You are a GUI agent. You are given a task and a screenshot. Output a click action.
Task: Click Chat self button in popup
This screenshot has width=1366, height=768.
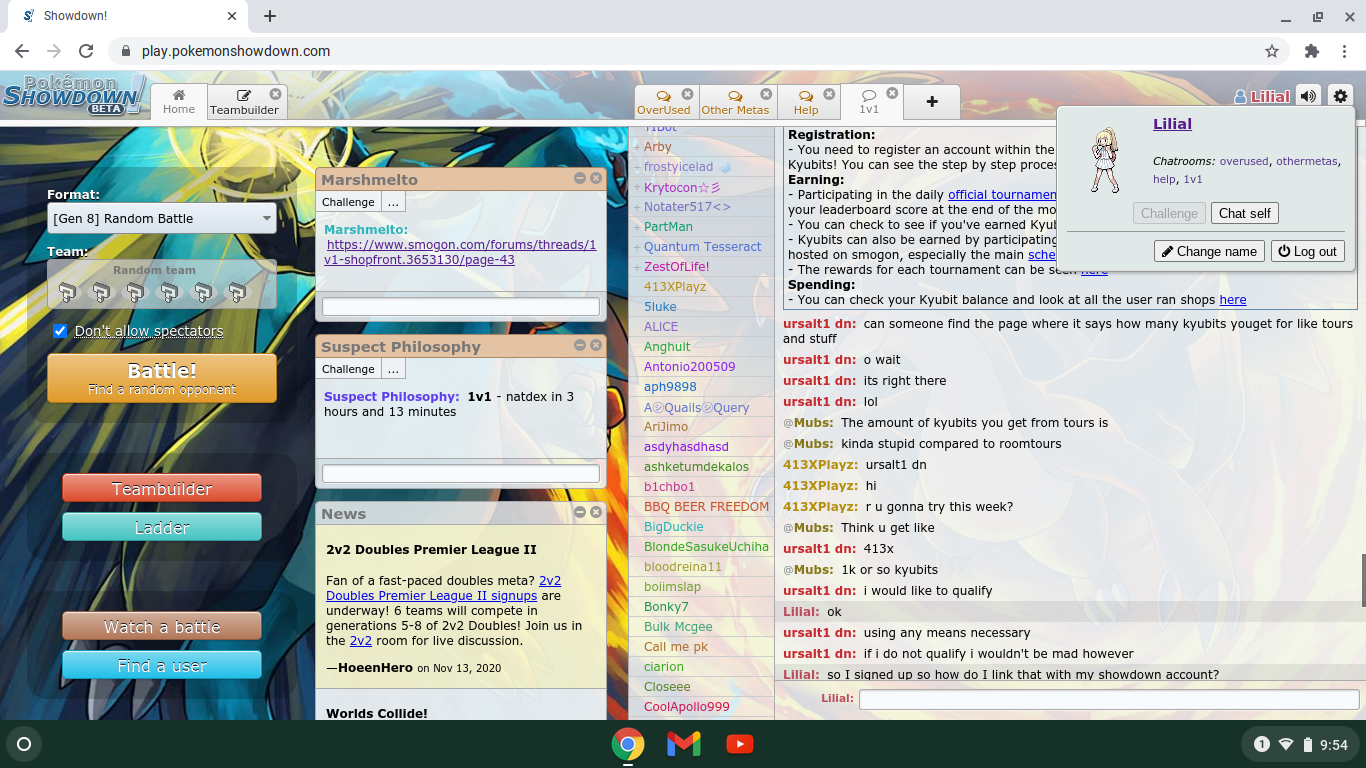click(1245, 213)
